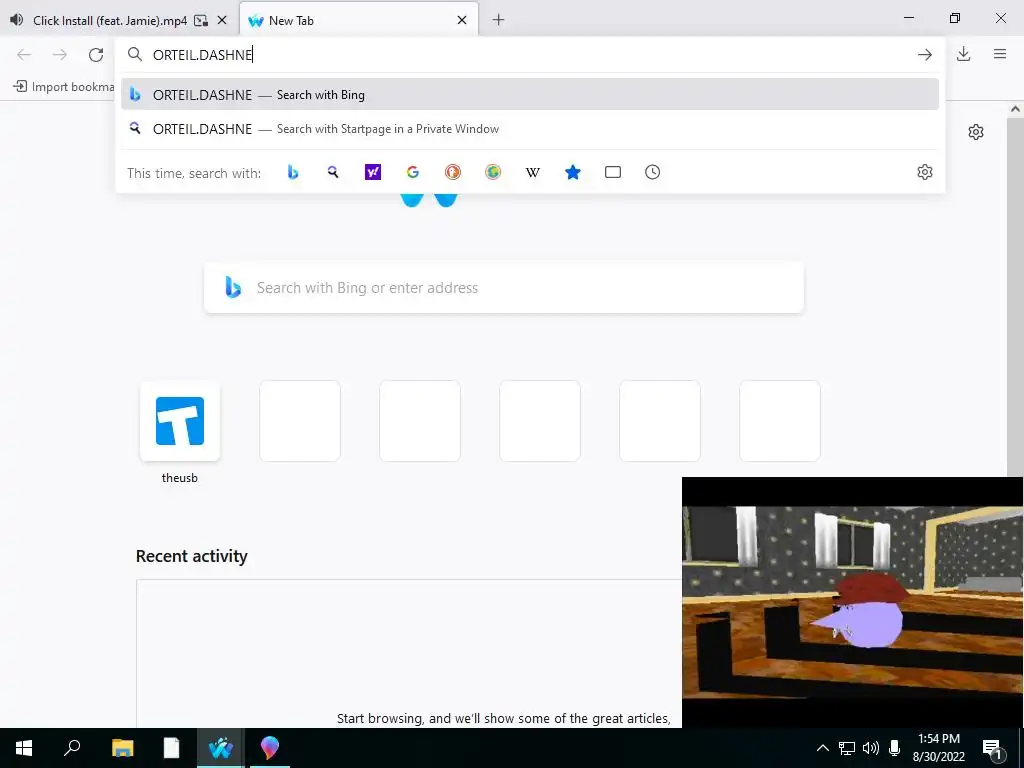Search this time with Startpage icon
Viewport: 1024px width, 768px height.
pyautogui.click(x=333, y=172)
